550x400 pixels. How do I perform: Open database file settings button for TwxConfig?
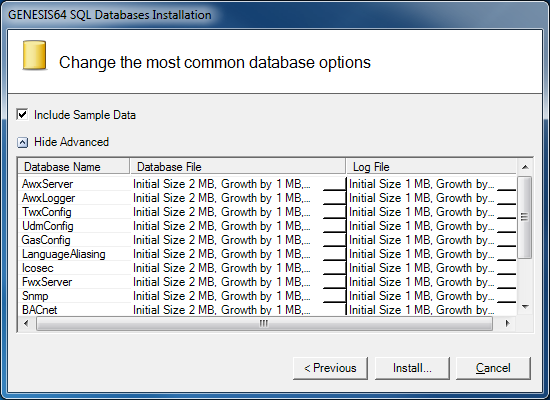(x=334, y=212)
